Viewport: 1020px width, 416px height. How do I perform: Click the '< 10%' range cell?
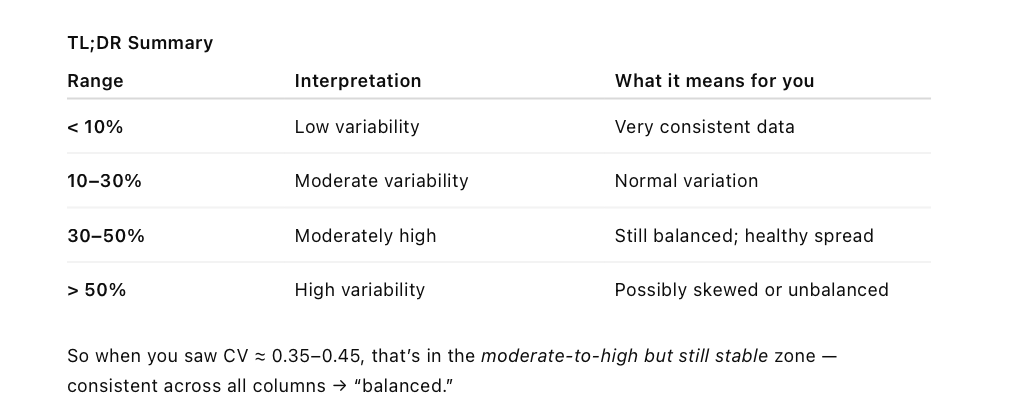(x=95, y=127)
